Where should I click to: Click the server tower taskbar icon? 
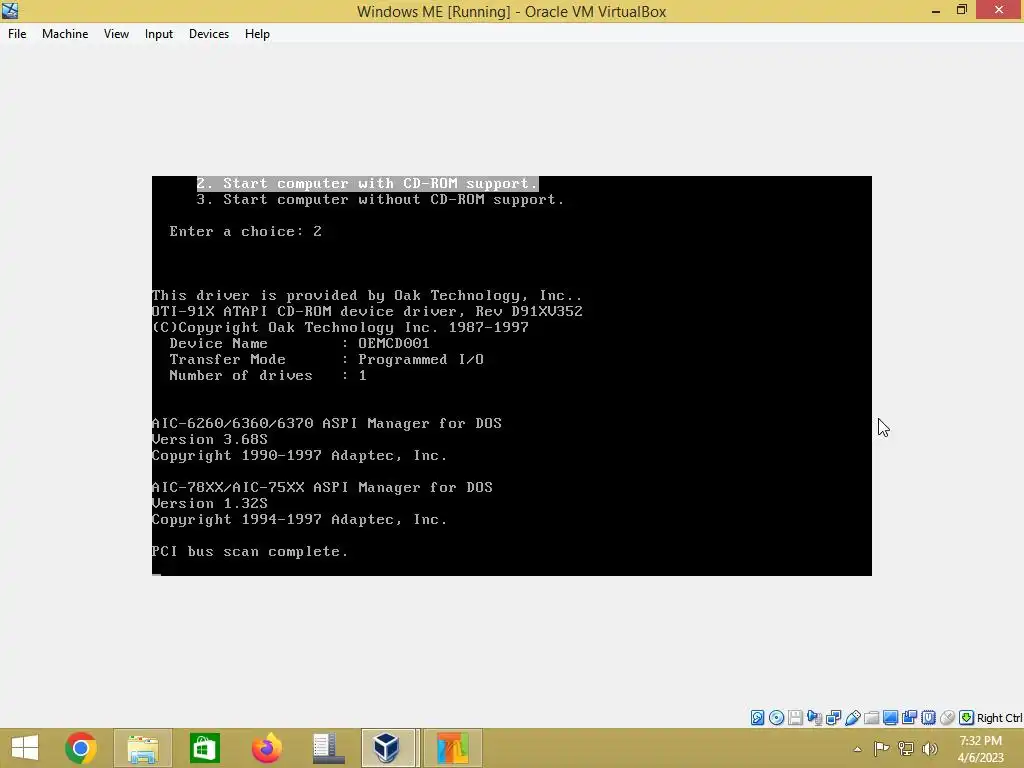pos(328,748)
